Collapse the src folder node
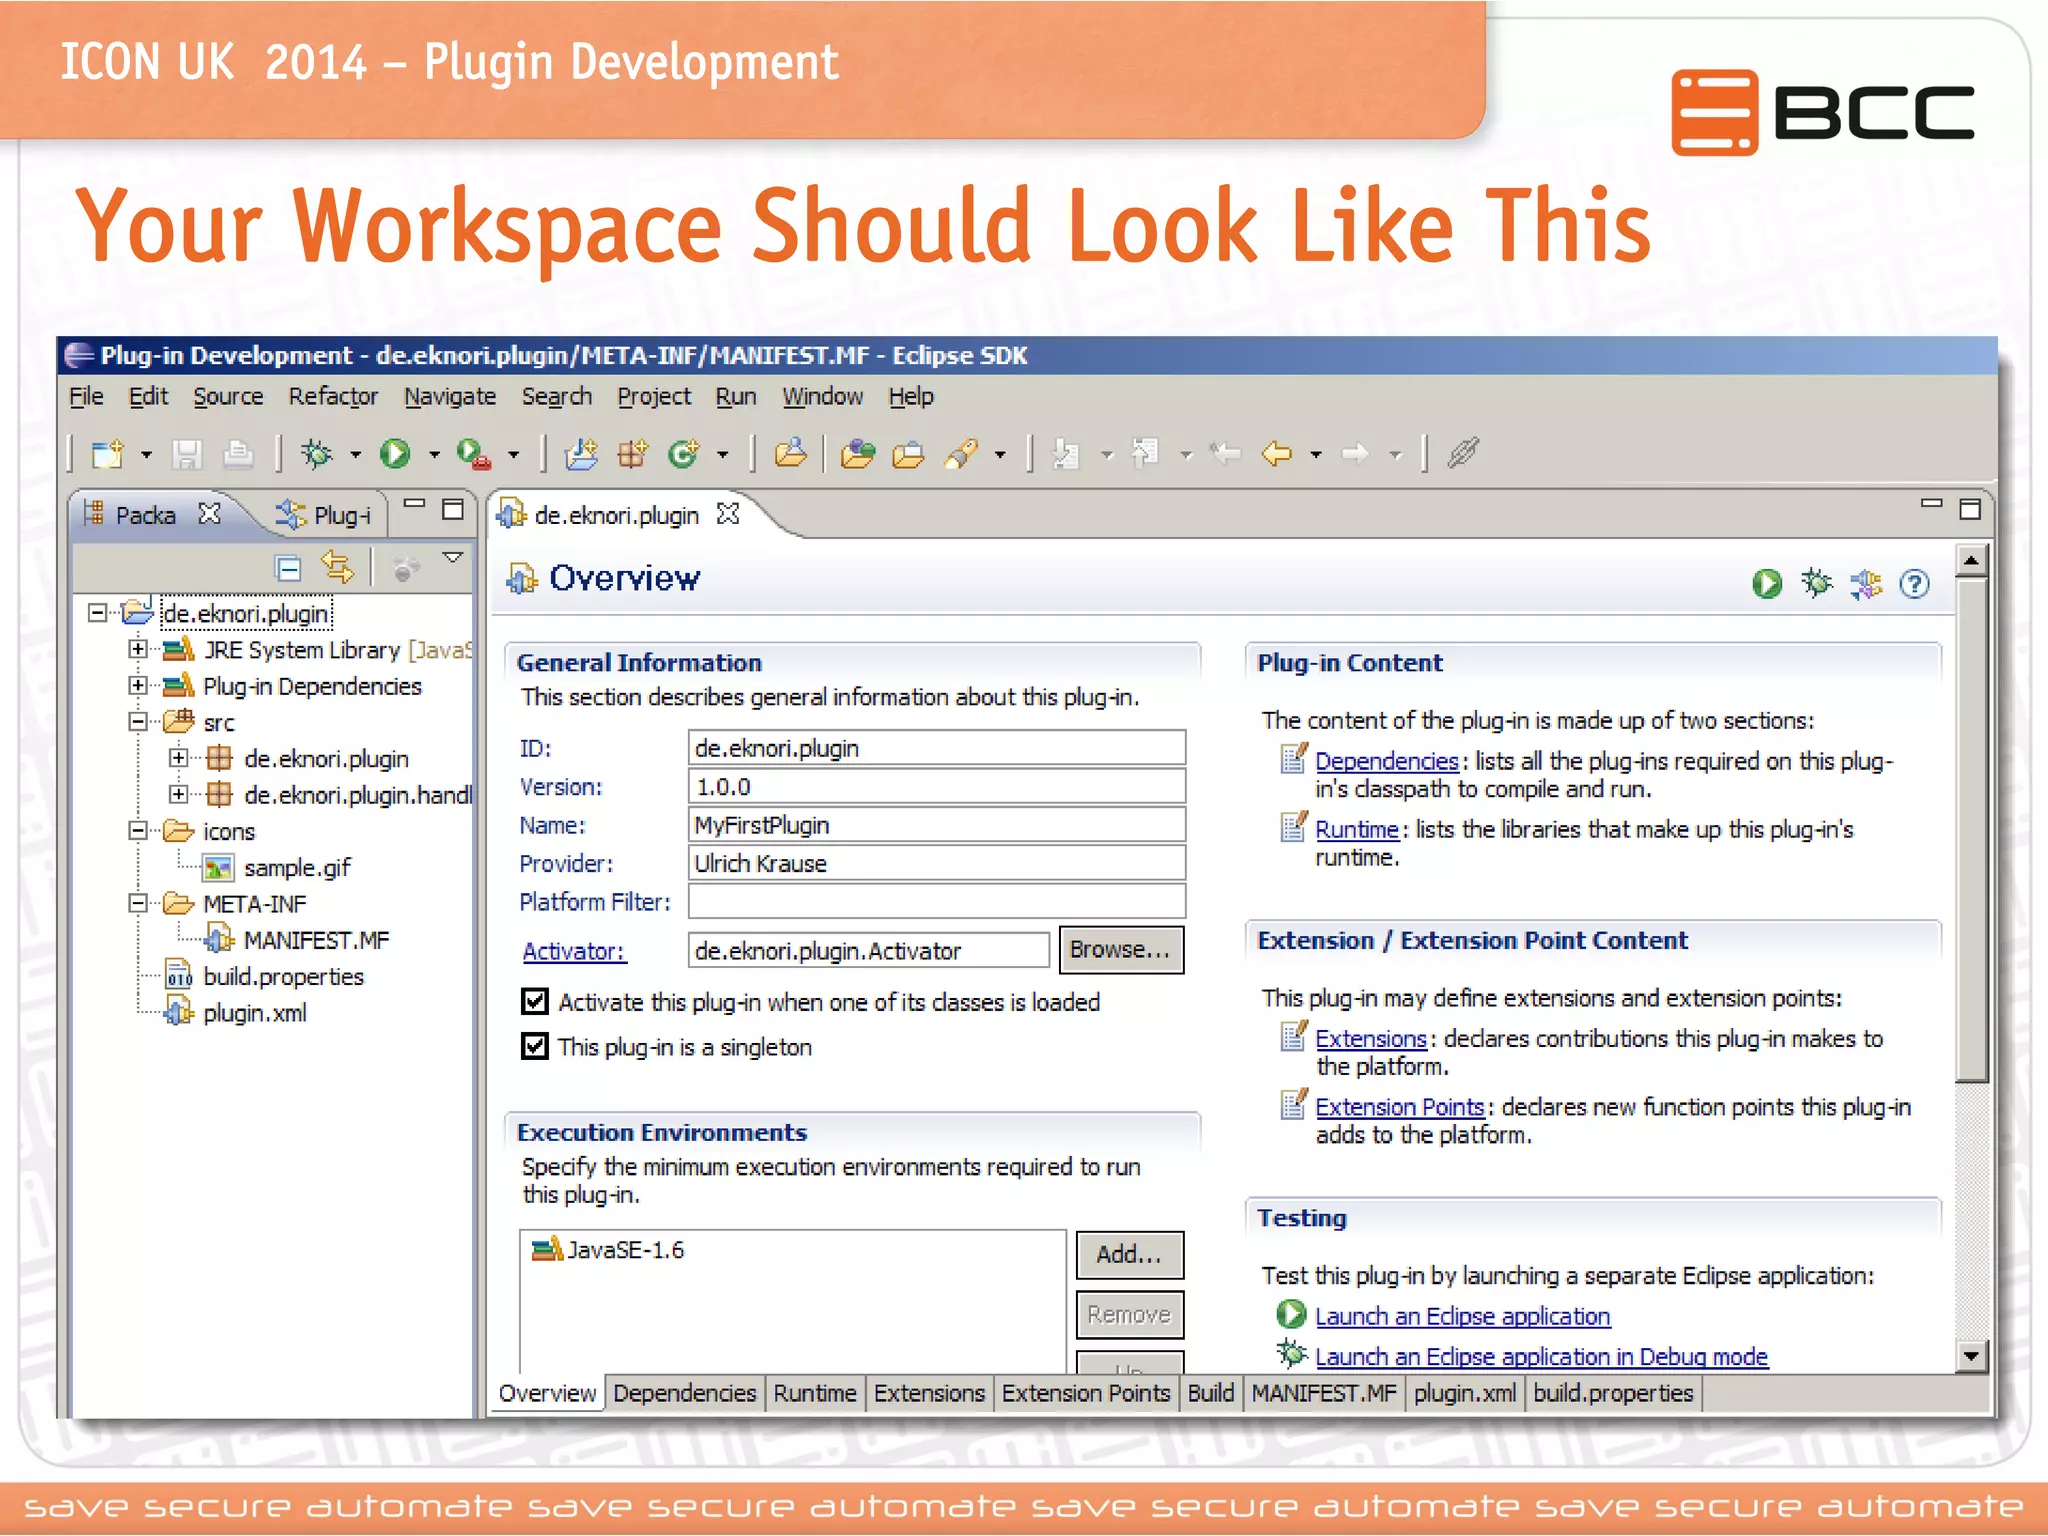The image size is (2048, 1536). 138,721
